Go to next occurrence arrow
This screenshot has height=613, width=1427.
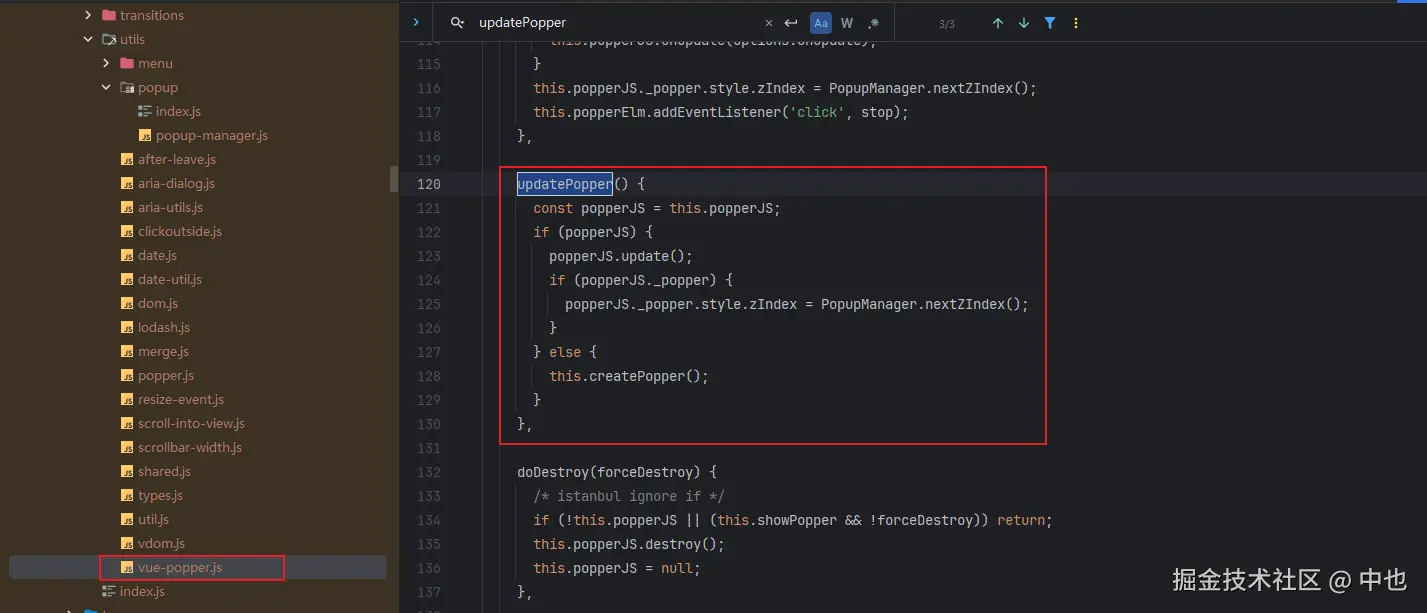point(1024,23)
